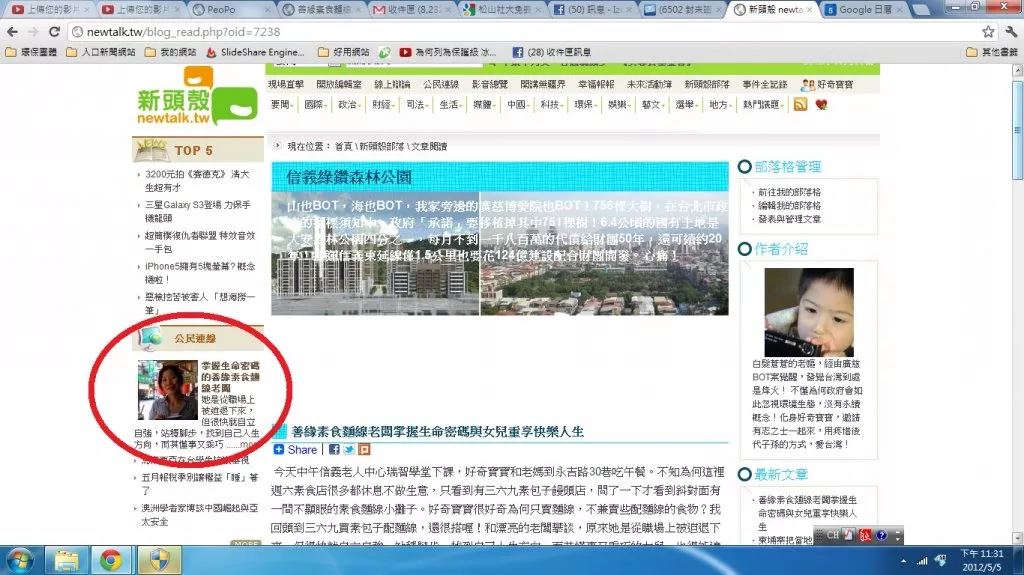Expand the 要聞 category menu
The width and height of the screenshot is (1024, 575).
tap(282, 105)
